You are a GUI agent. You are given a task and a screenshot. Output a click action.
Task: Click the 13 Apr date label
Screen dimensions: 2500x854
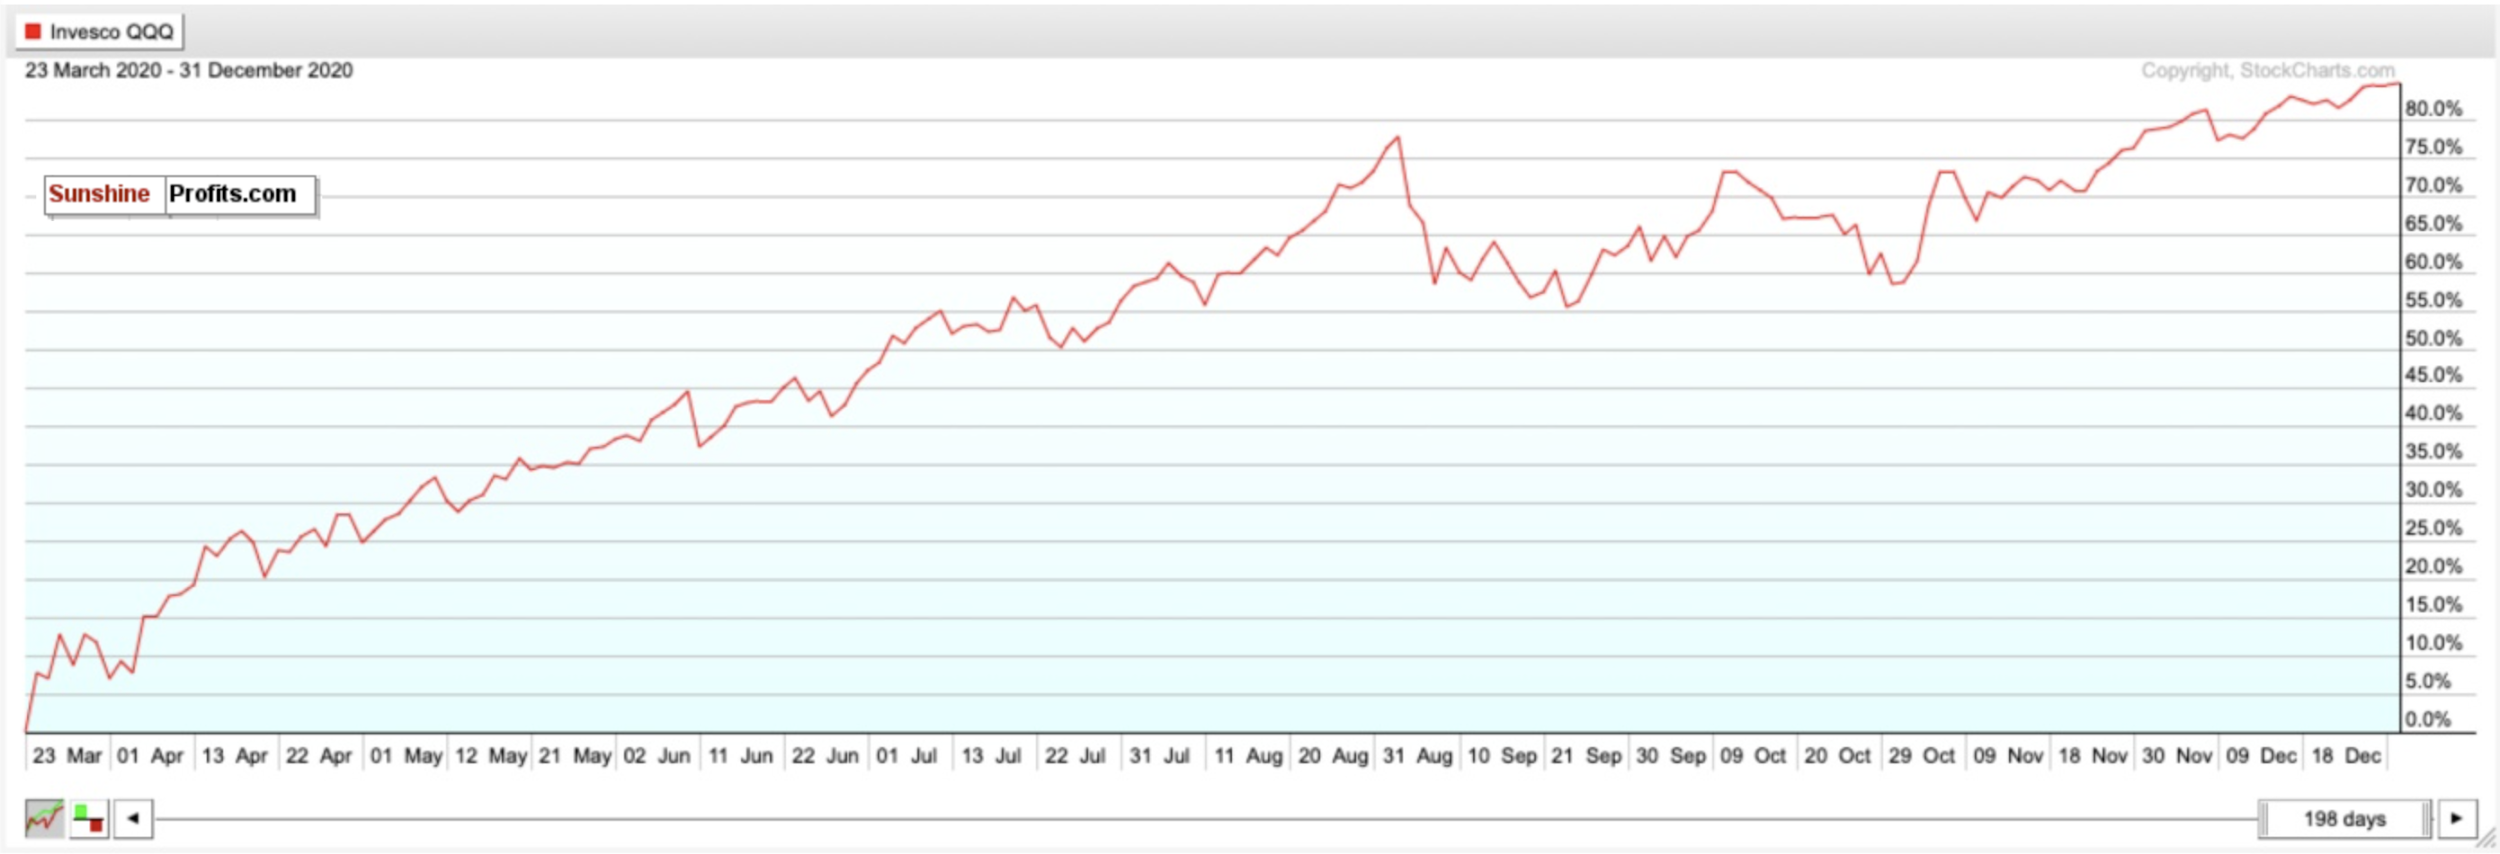[235, 756]
